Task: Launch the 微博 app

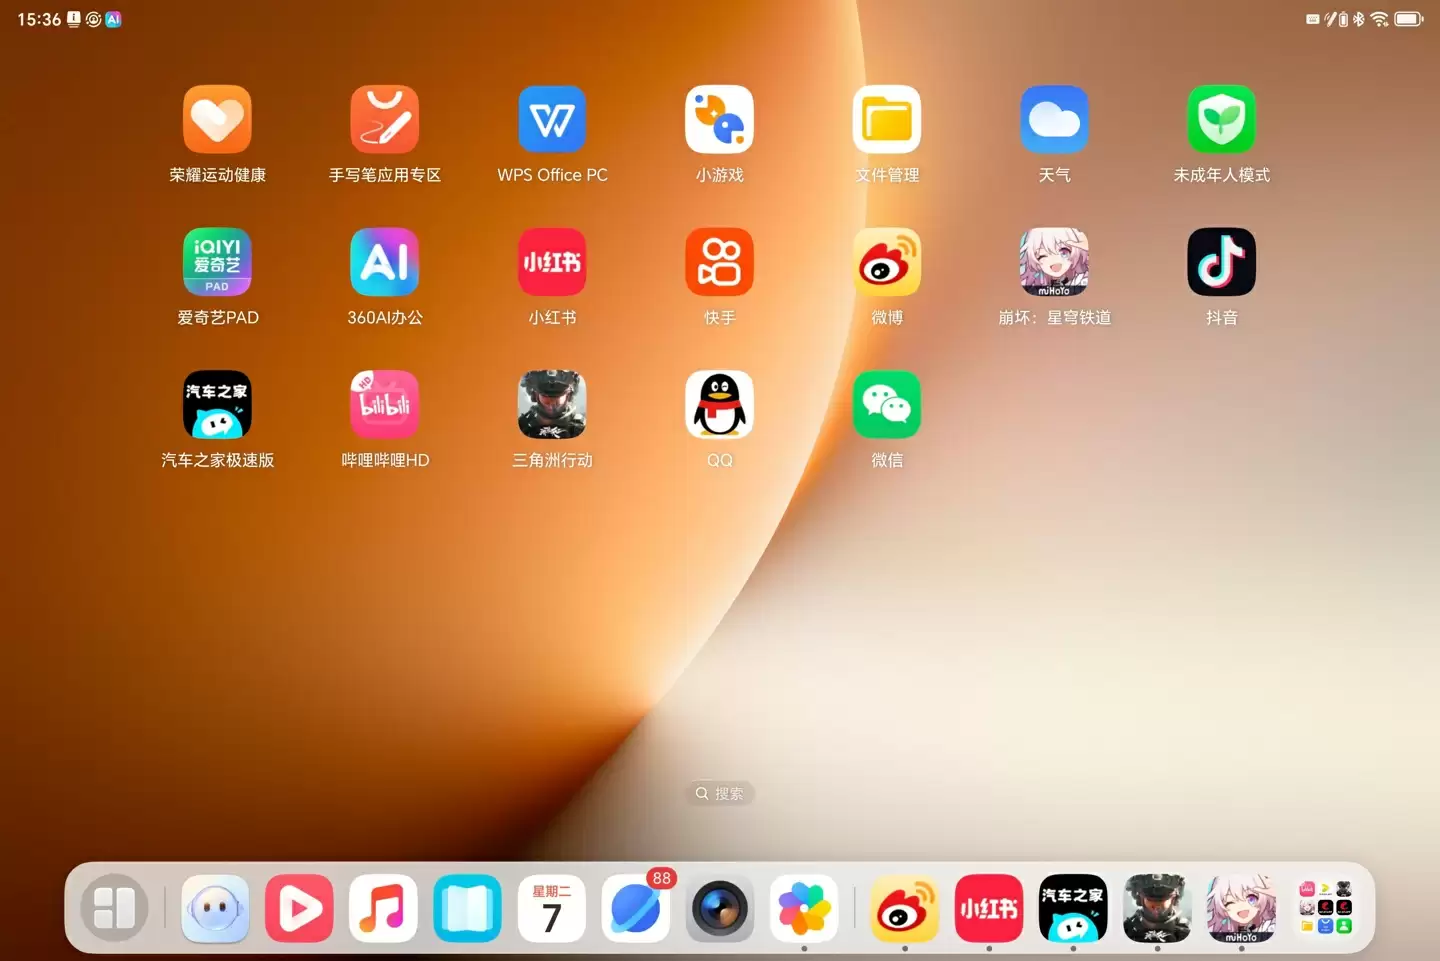Action: [887, 262]
